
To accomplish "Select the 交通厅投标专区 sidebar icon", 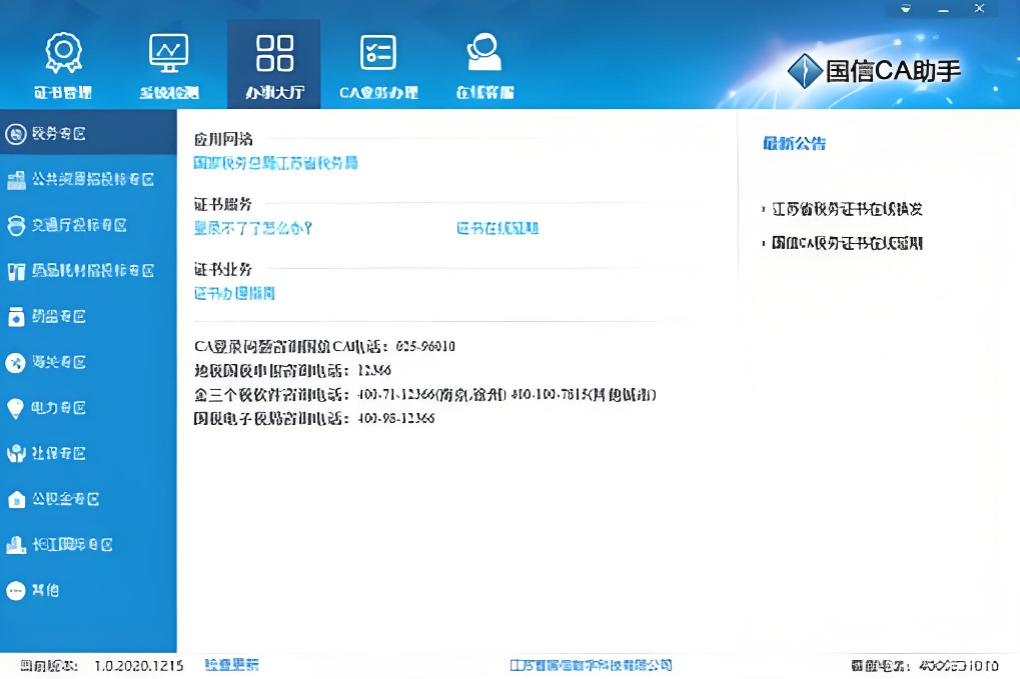I will [88, 226].
